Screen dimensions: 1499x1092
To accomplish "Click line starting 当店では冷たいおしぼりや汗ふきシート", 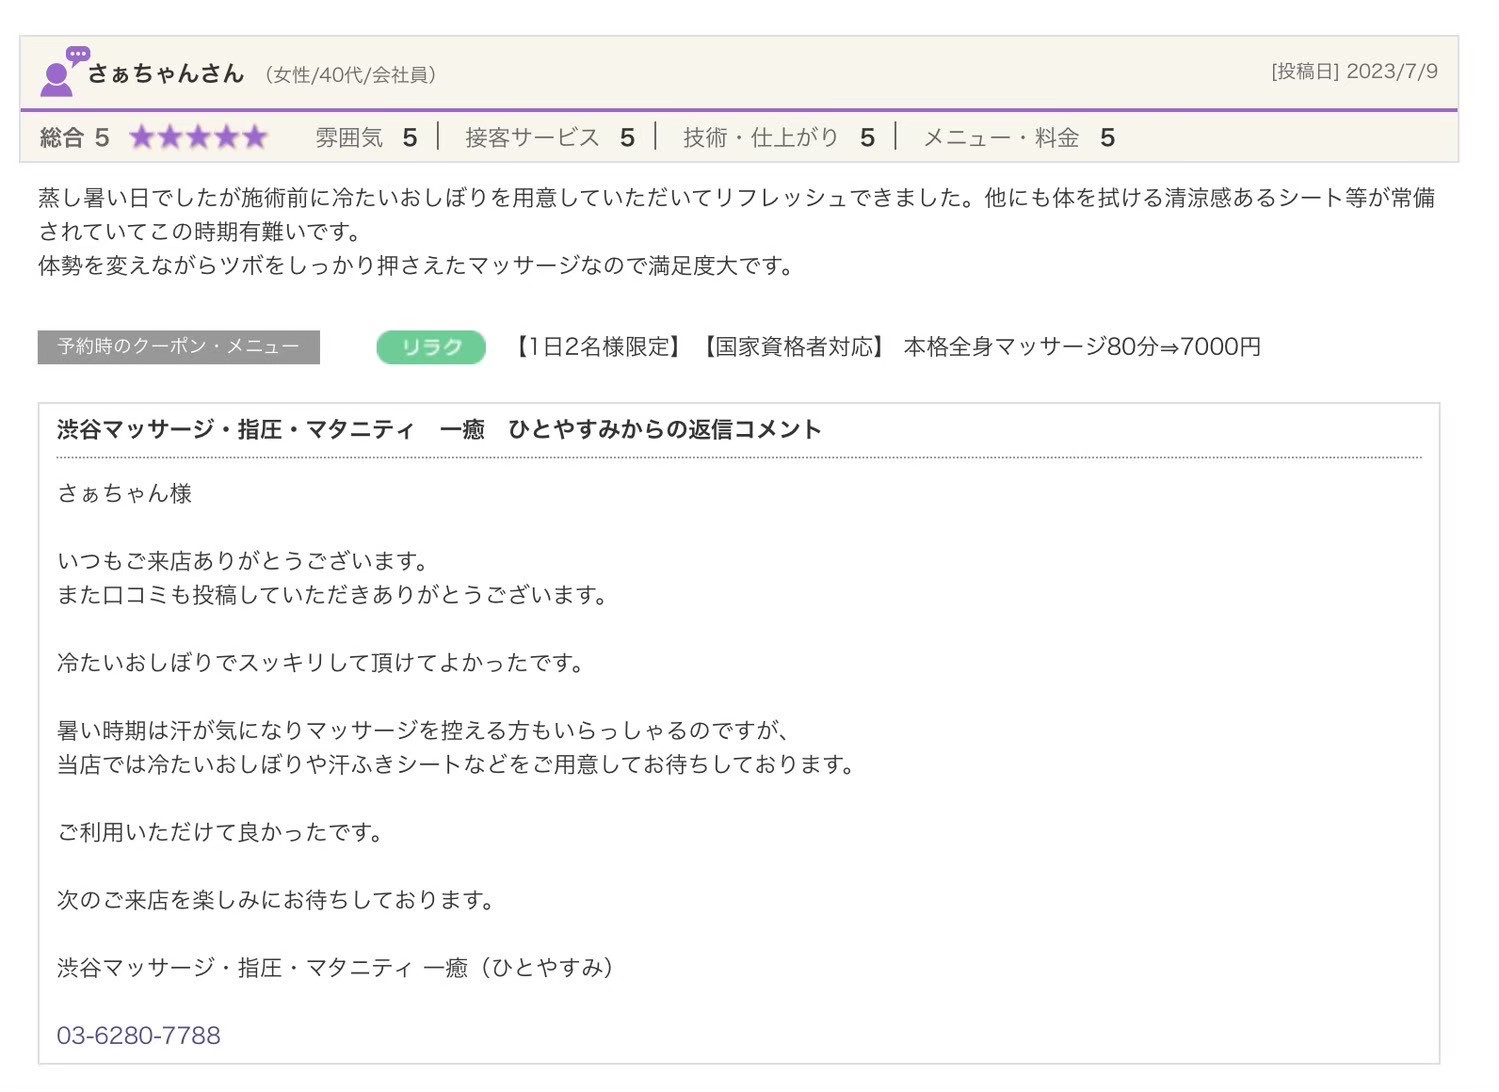I will [x=457, y=765].
